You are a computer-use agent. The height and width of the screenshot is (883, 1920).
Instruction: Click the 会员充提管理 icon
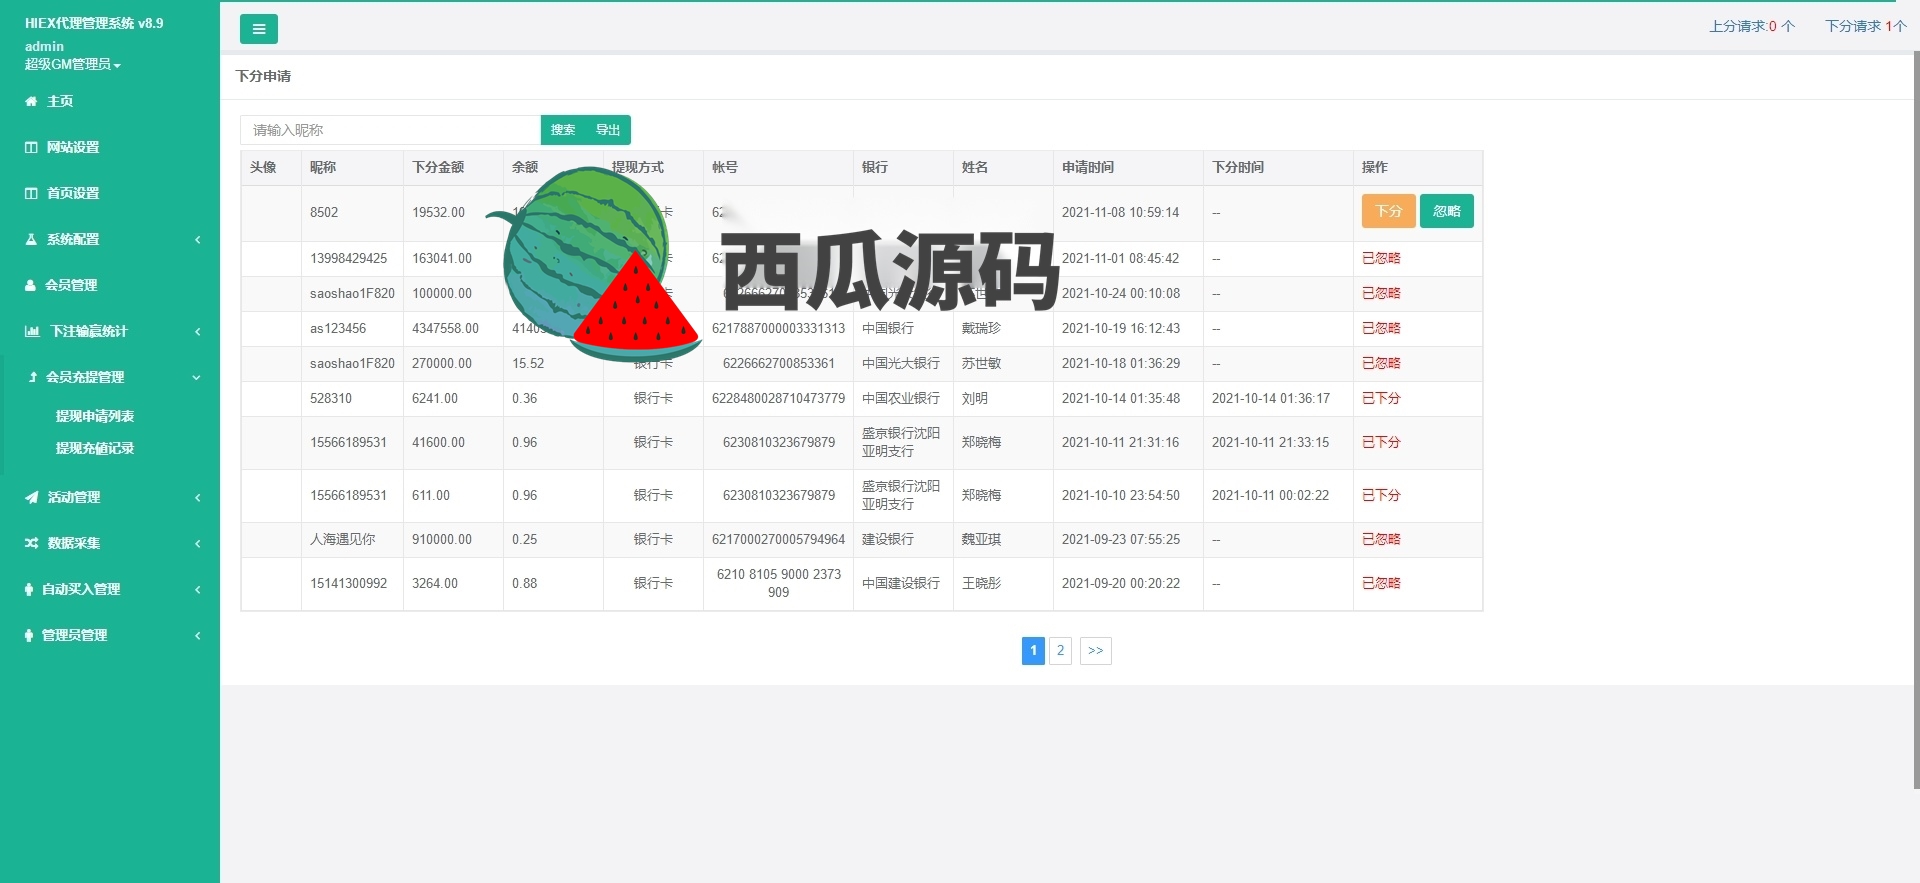click(x=33, y=377)
